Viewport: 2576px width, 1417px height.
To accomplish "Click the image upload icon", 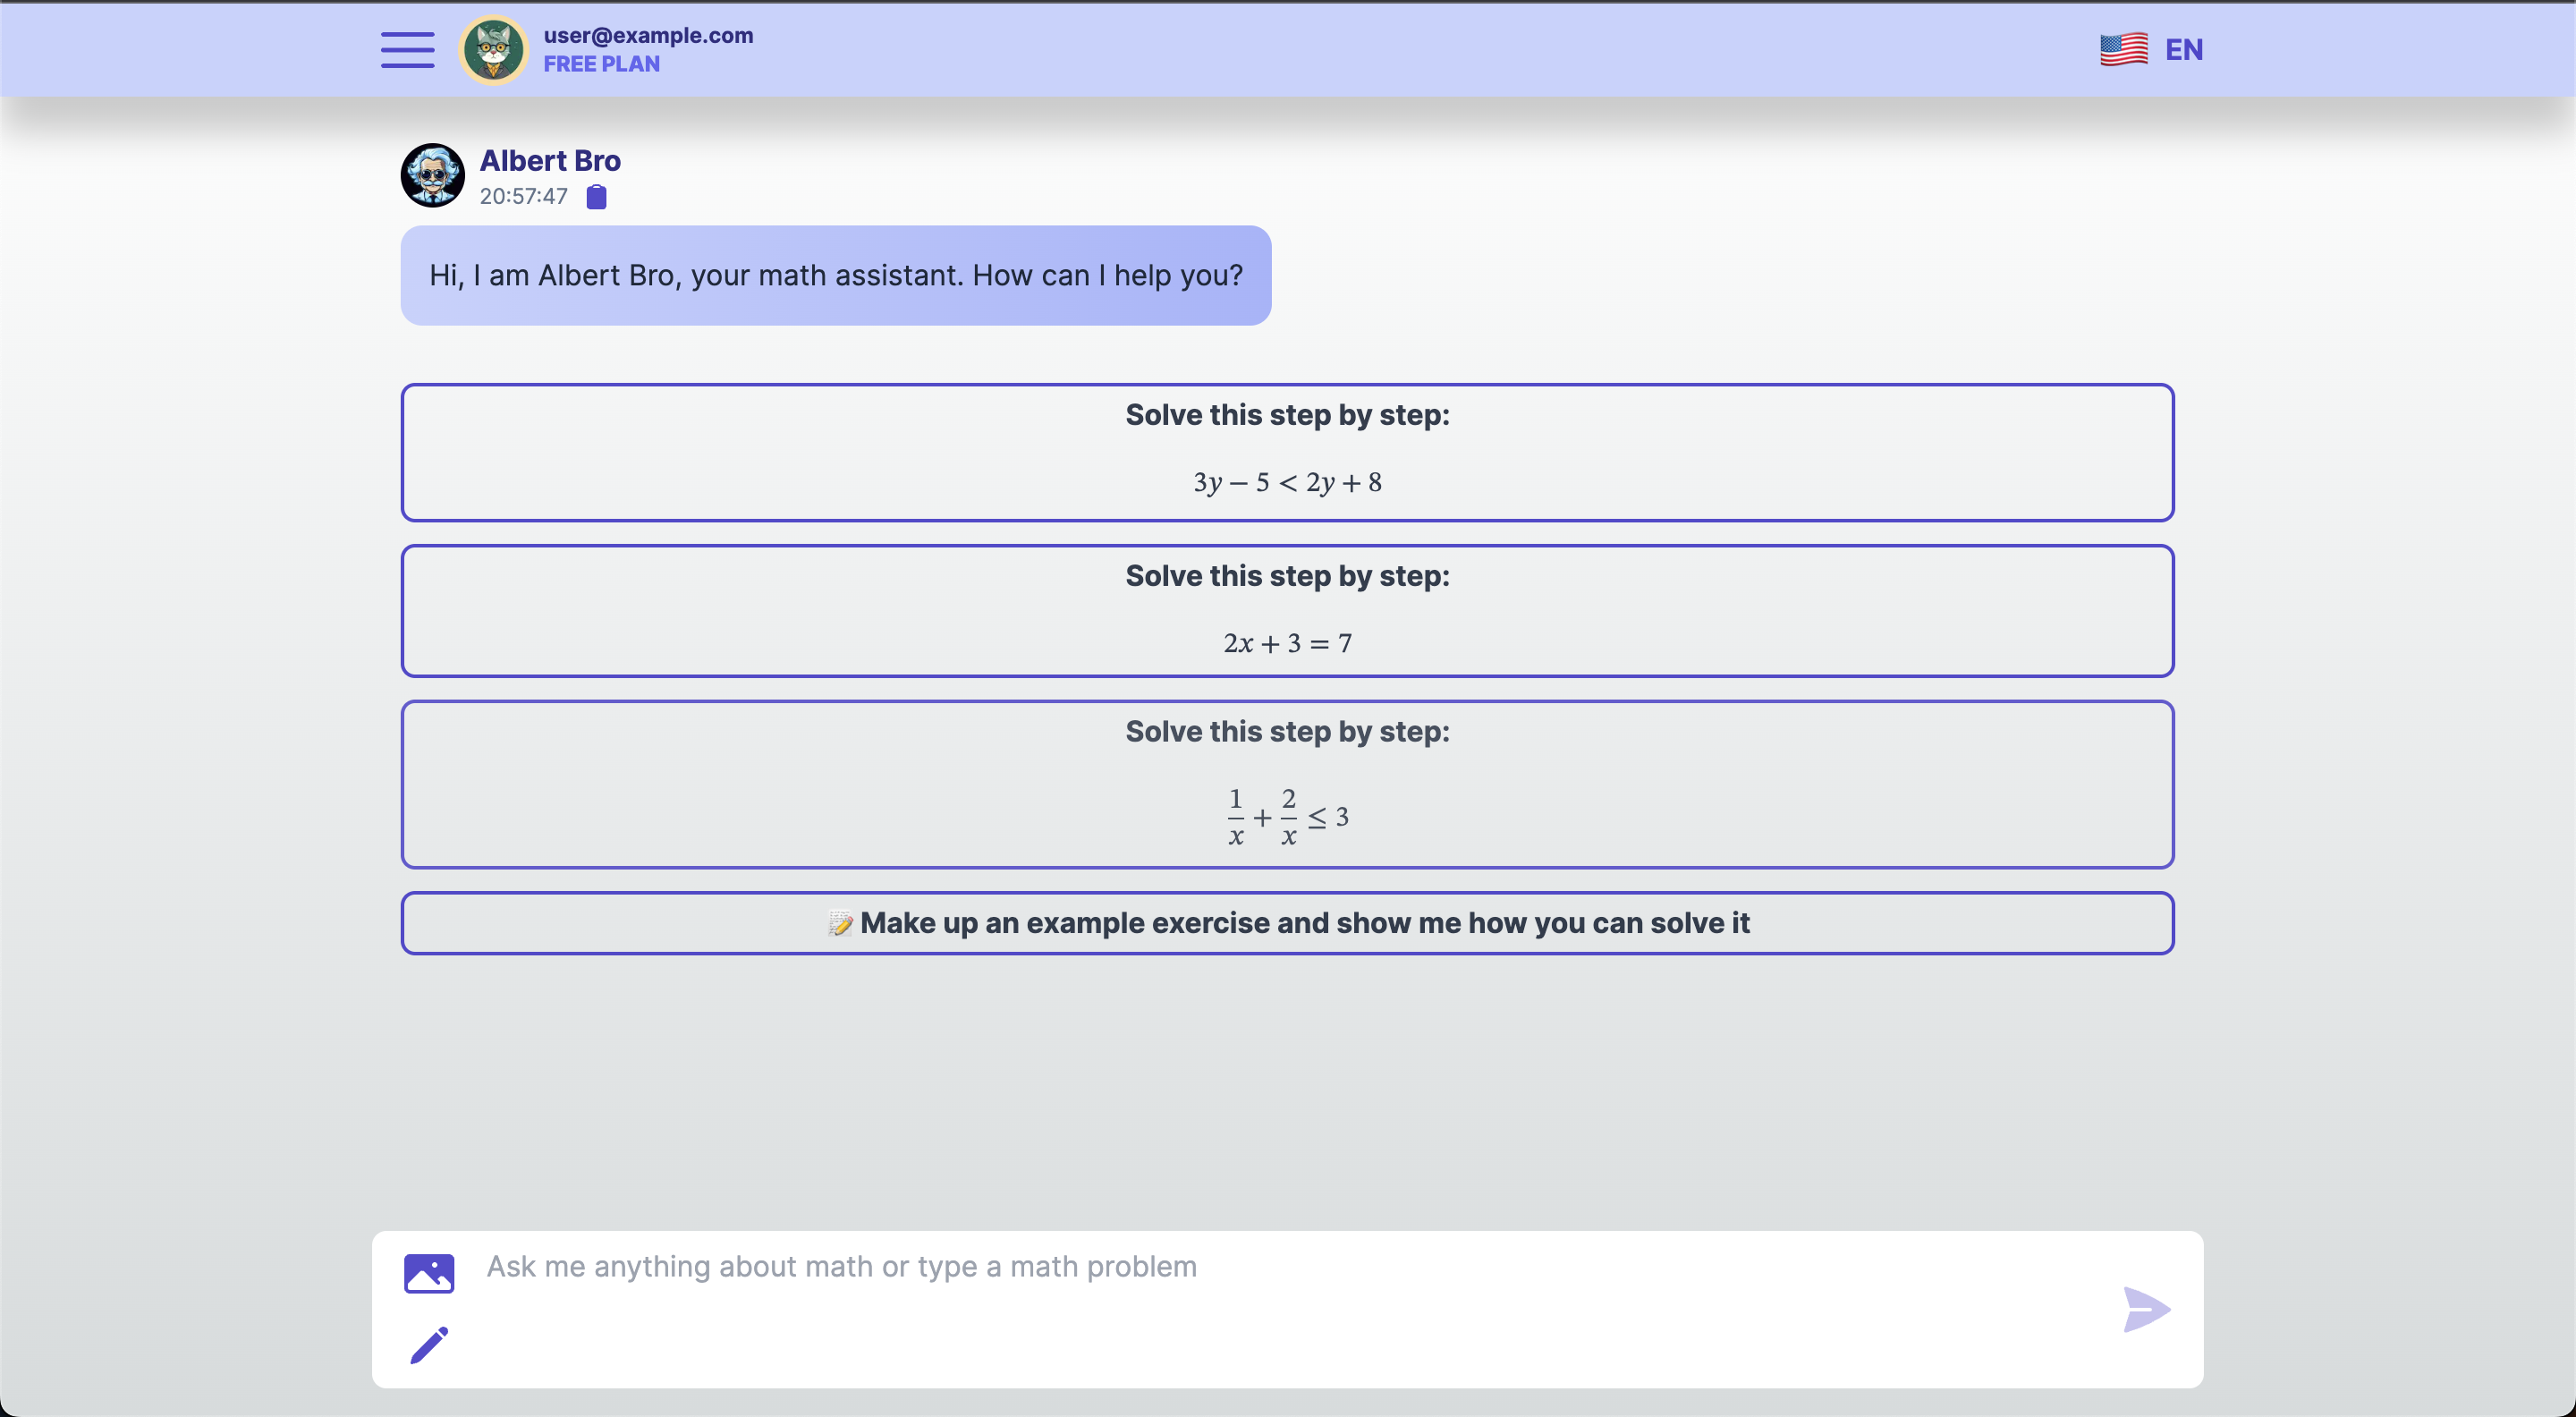I will (x=429, y=1273).
